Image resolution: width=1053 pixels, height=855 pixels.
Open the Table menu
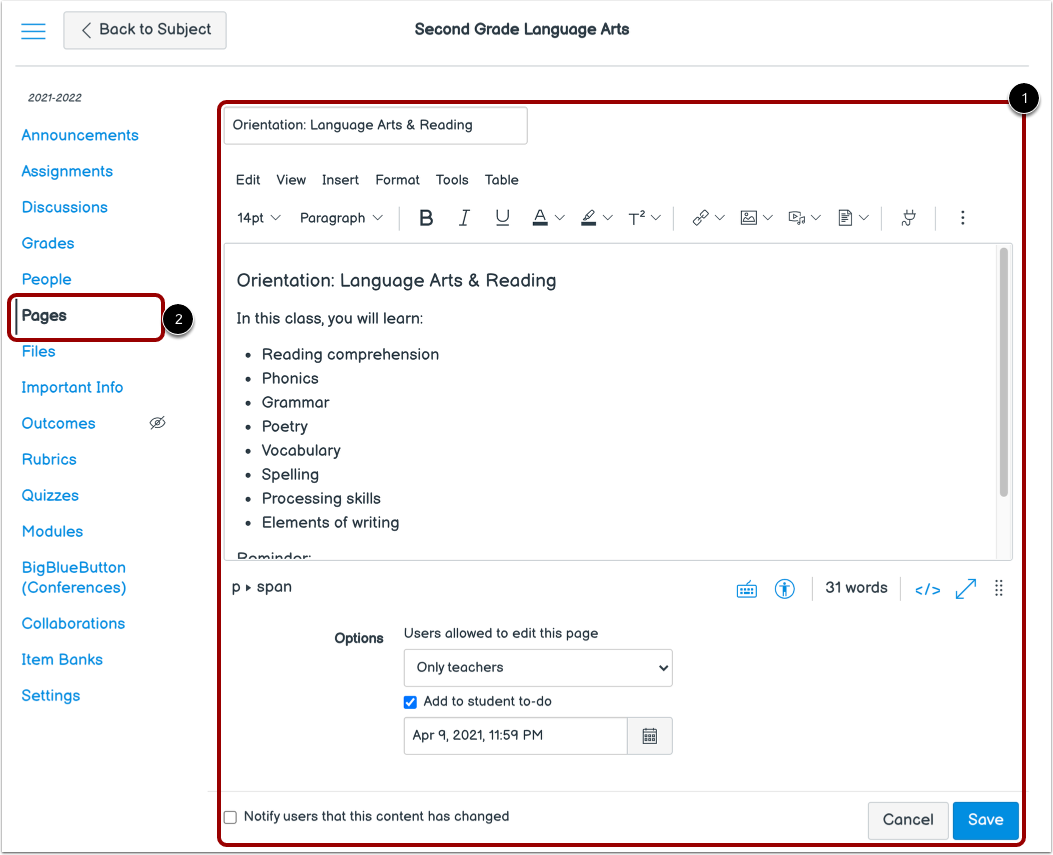pyautogui.click(x=501, y=180)
